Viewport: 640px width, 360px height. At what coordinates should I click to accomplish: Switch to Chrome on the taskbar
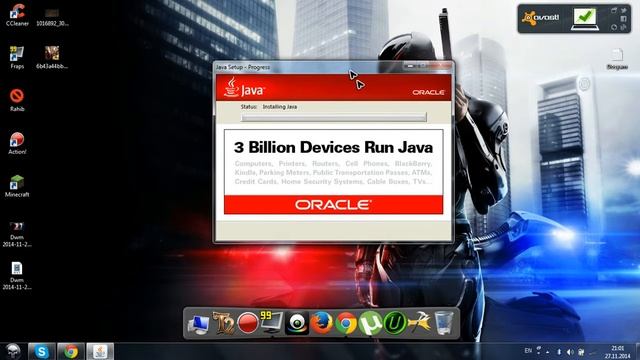[x=71, y=351]
